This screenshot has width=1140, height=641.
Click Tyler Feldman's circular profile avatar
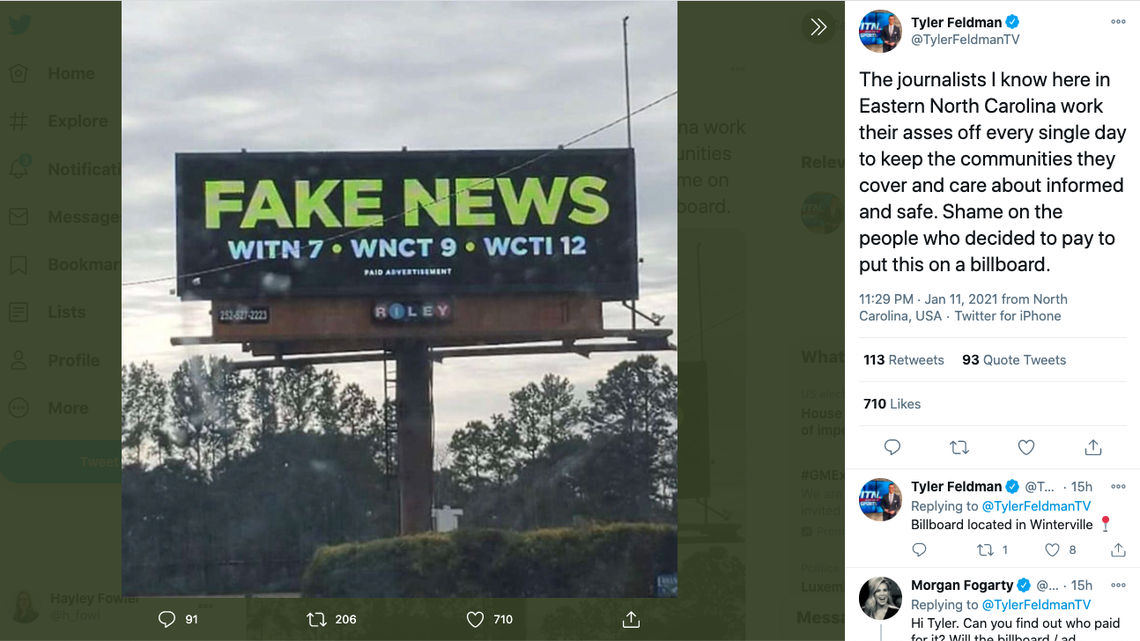[x=879, y=31]
